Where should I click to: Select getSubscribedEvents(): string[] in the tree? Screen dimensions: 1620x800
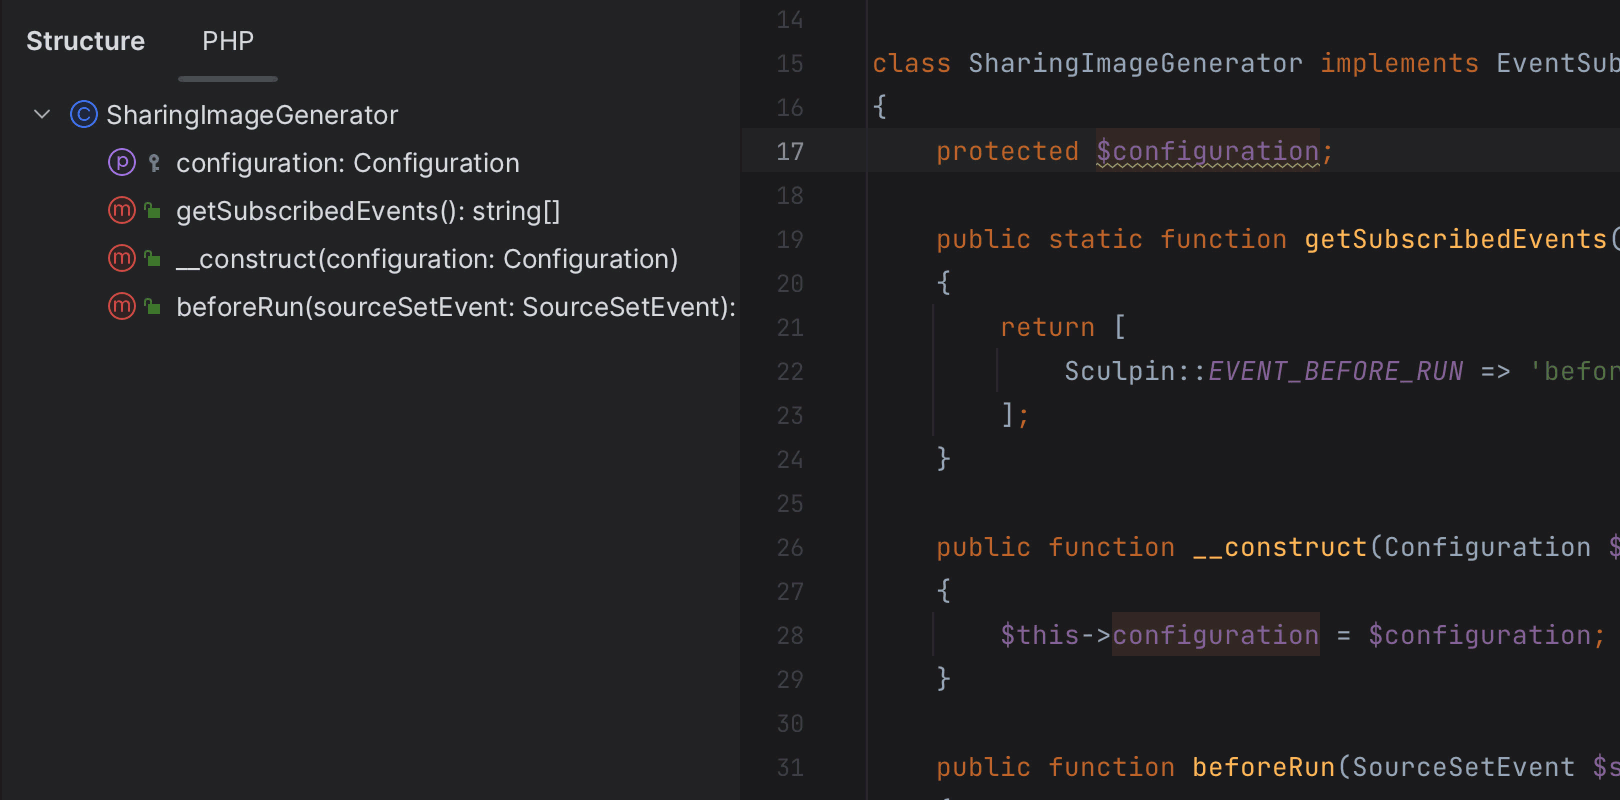tap(368, 210)
